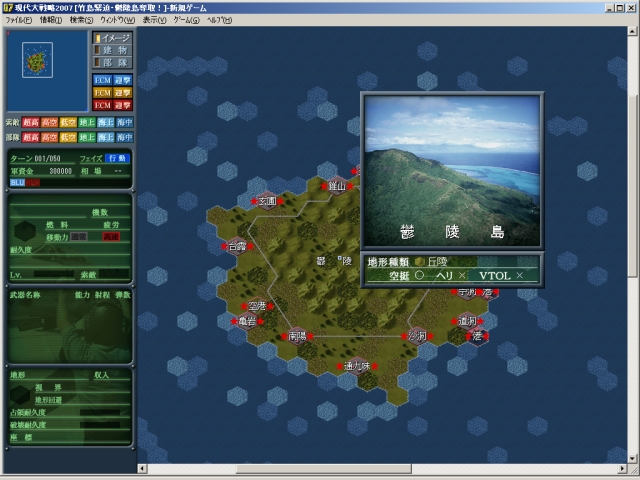Select the 台霞 city hex
The image size is (640, 480).
click(237, 247)
